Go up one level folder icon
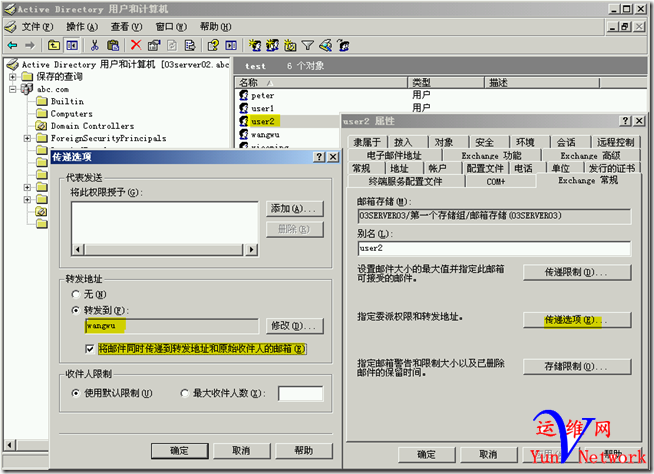Image resolution: width=654 pixels, height=474 pixels. tap(54, 45)
